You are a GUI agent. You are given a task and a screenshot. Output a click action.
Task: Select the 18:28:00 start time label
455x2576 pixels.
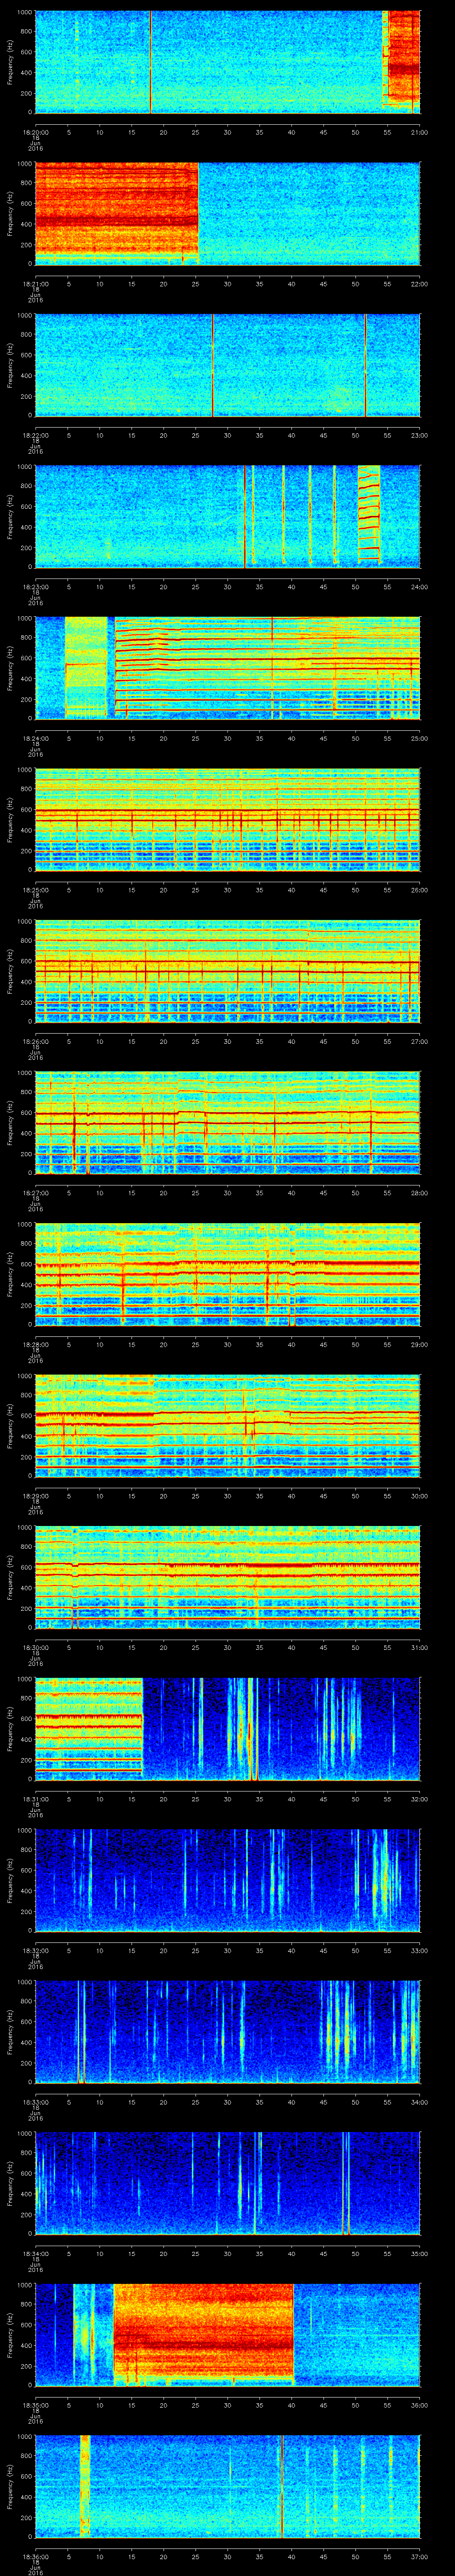coord(35,1344)
